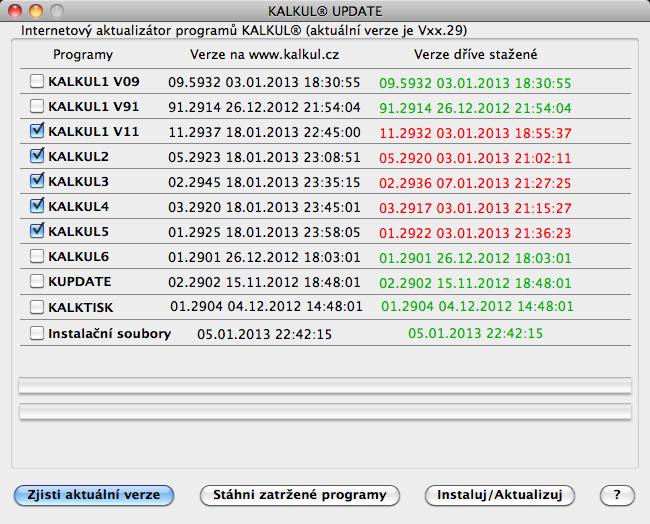Uncheck the KALKUL1 V11 checkbox
Viewport: 650px width, 524px height.
[37, 131]
